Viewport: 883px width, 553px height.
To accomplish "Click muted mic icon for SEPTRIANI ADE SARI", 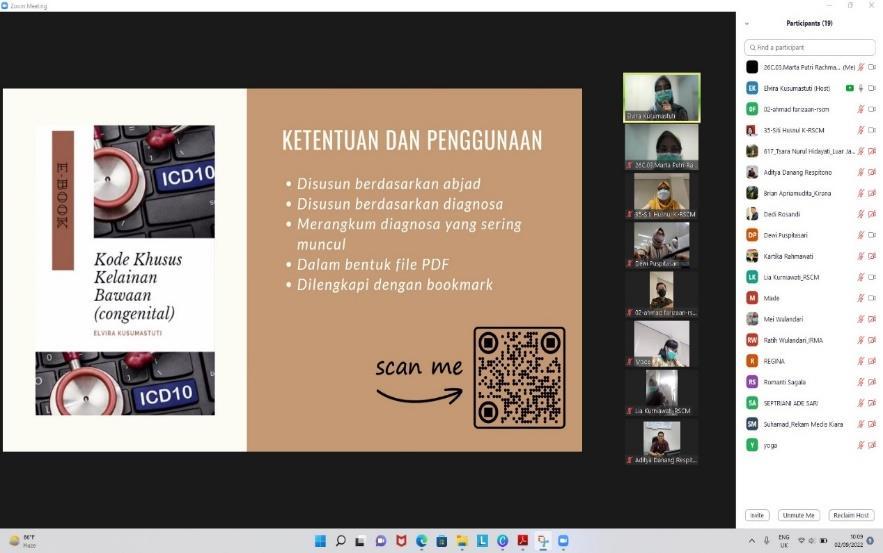I will pos(860,403).
